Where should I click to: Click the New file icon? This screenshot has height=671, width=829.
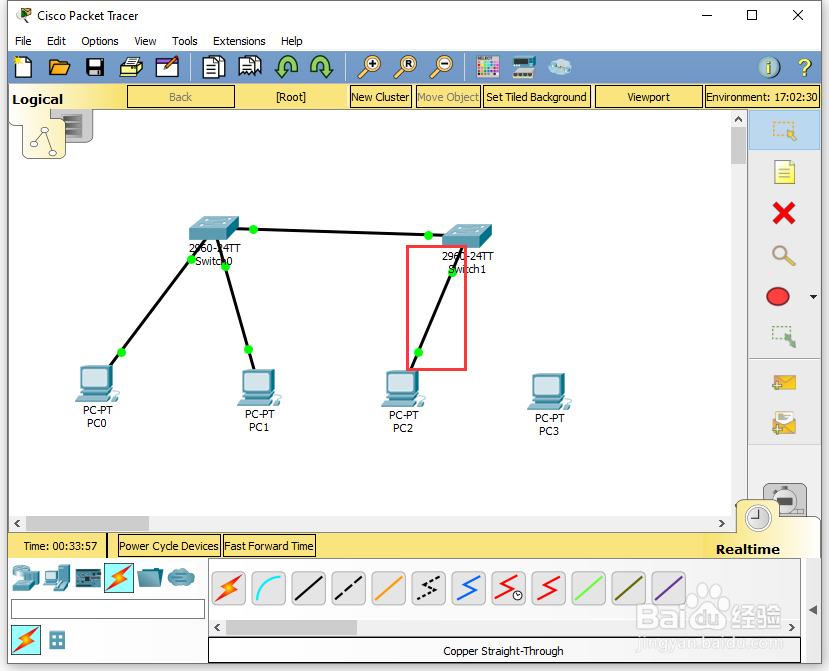[x=23, y=67]
